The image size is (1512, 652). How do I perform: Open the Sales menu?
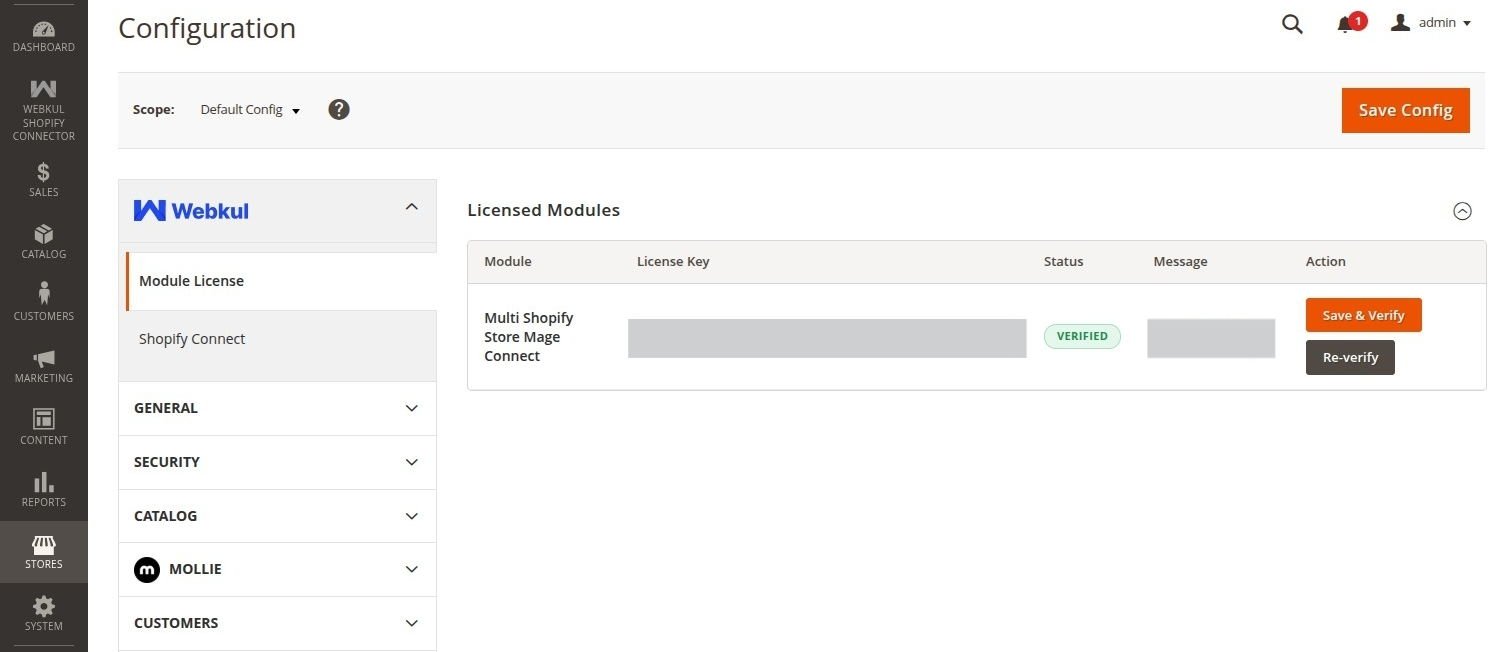click(44, 180)
